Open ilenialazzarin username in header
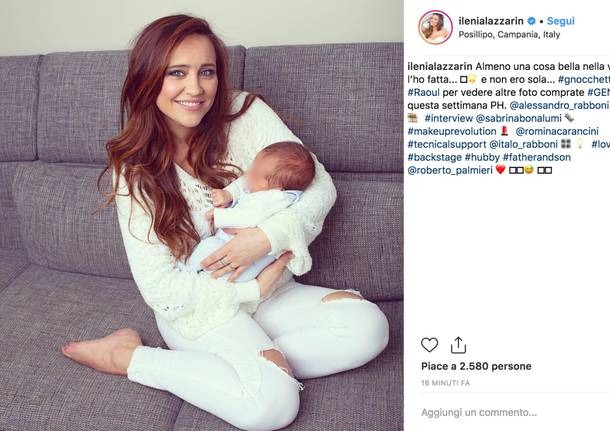 [491, 21]
